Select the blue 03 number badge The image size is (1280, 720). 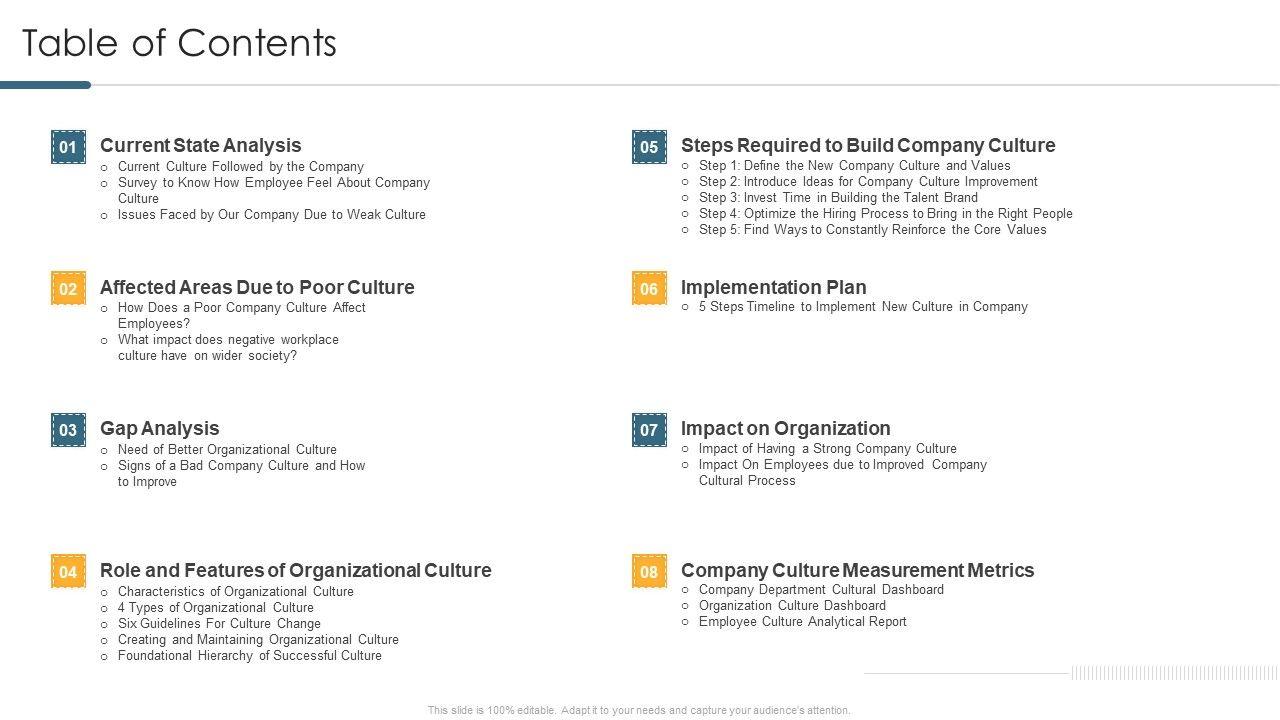pyautogui.click(x=68, y=430)
